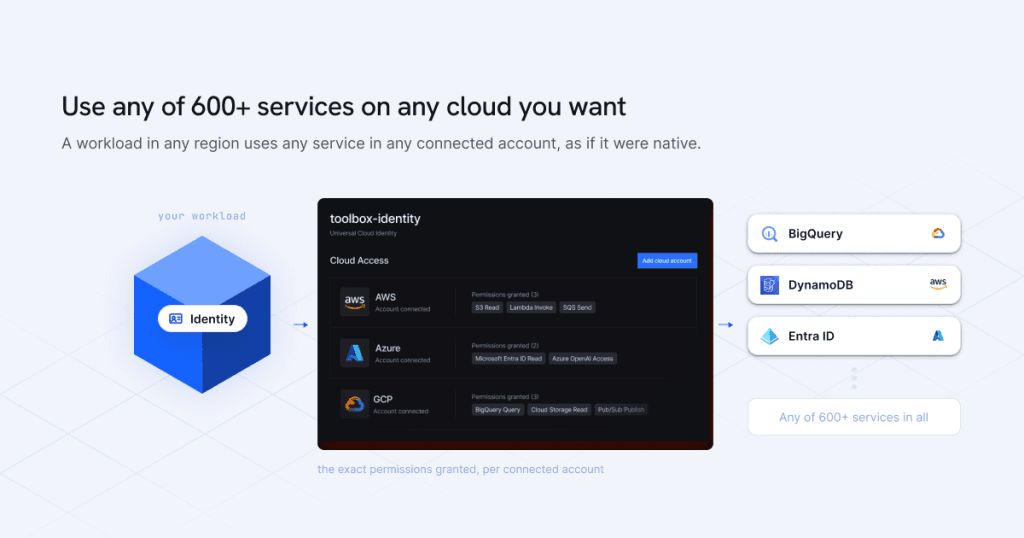
Task: Click the Cloud Access section heading
Action: click(359, 261)
